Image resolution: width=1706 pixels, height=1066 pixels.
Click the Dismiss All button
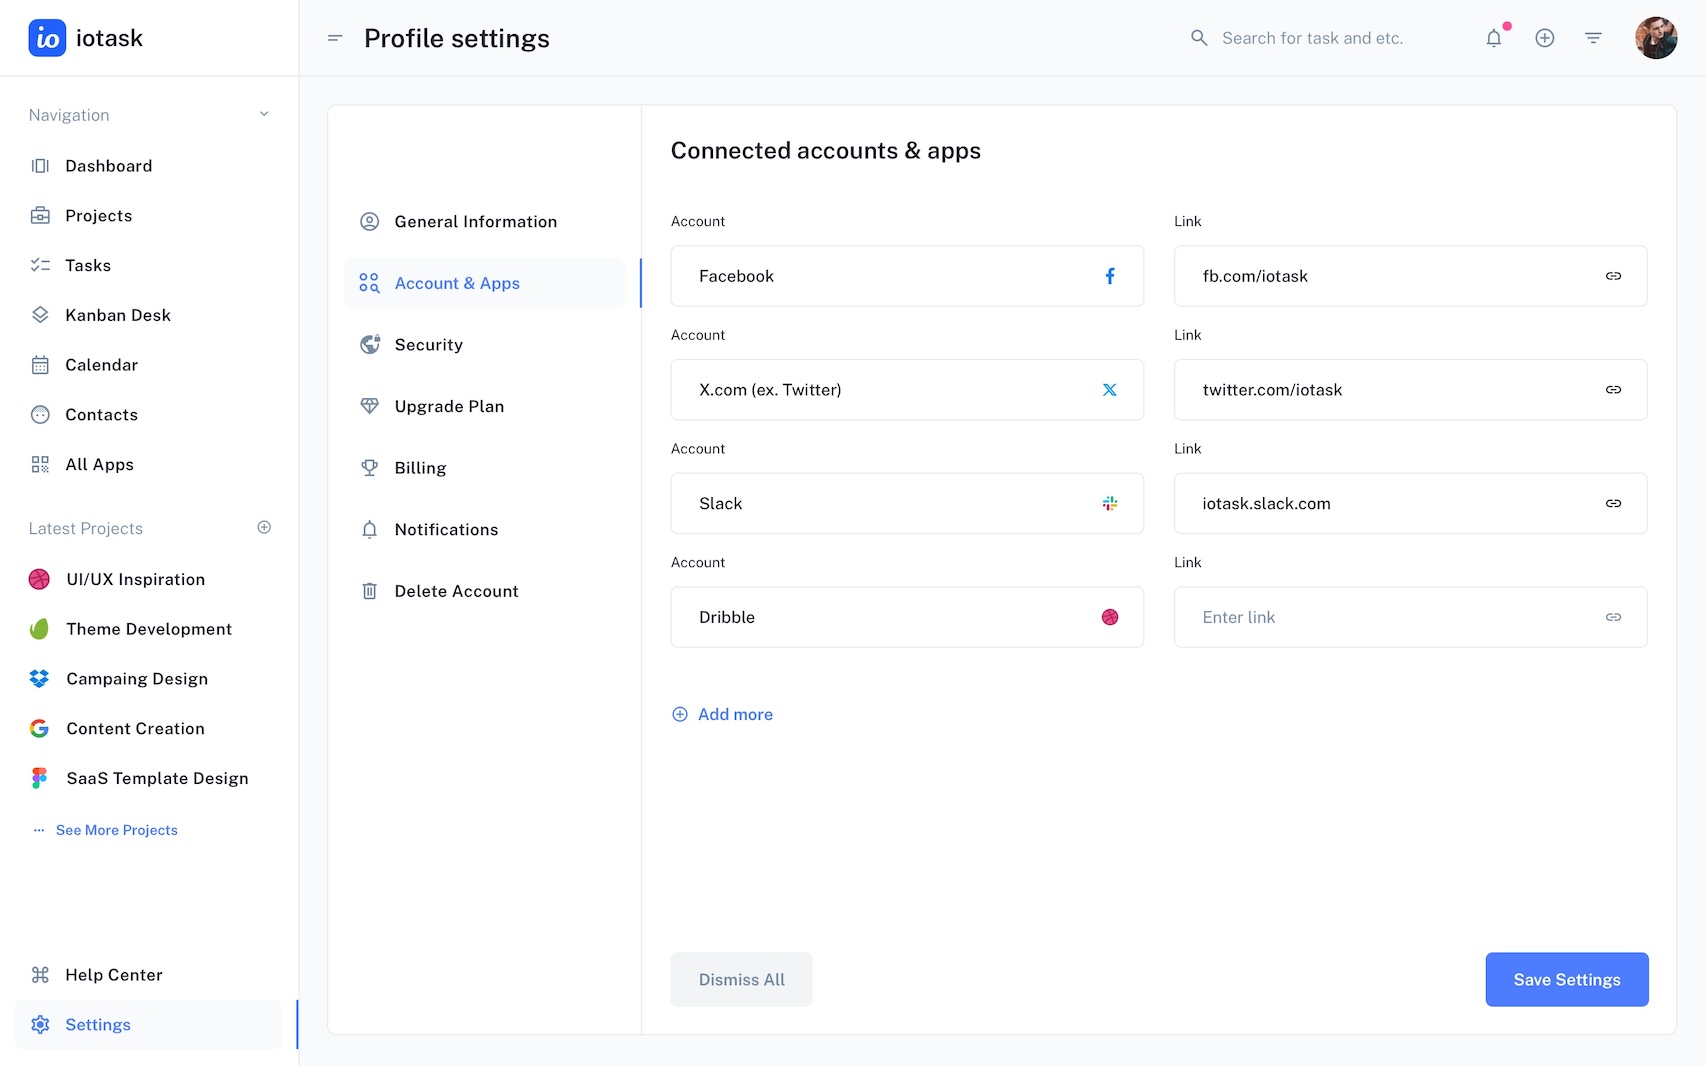(741, 980)
